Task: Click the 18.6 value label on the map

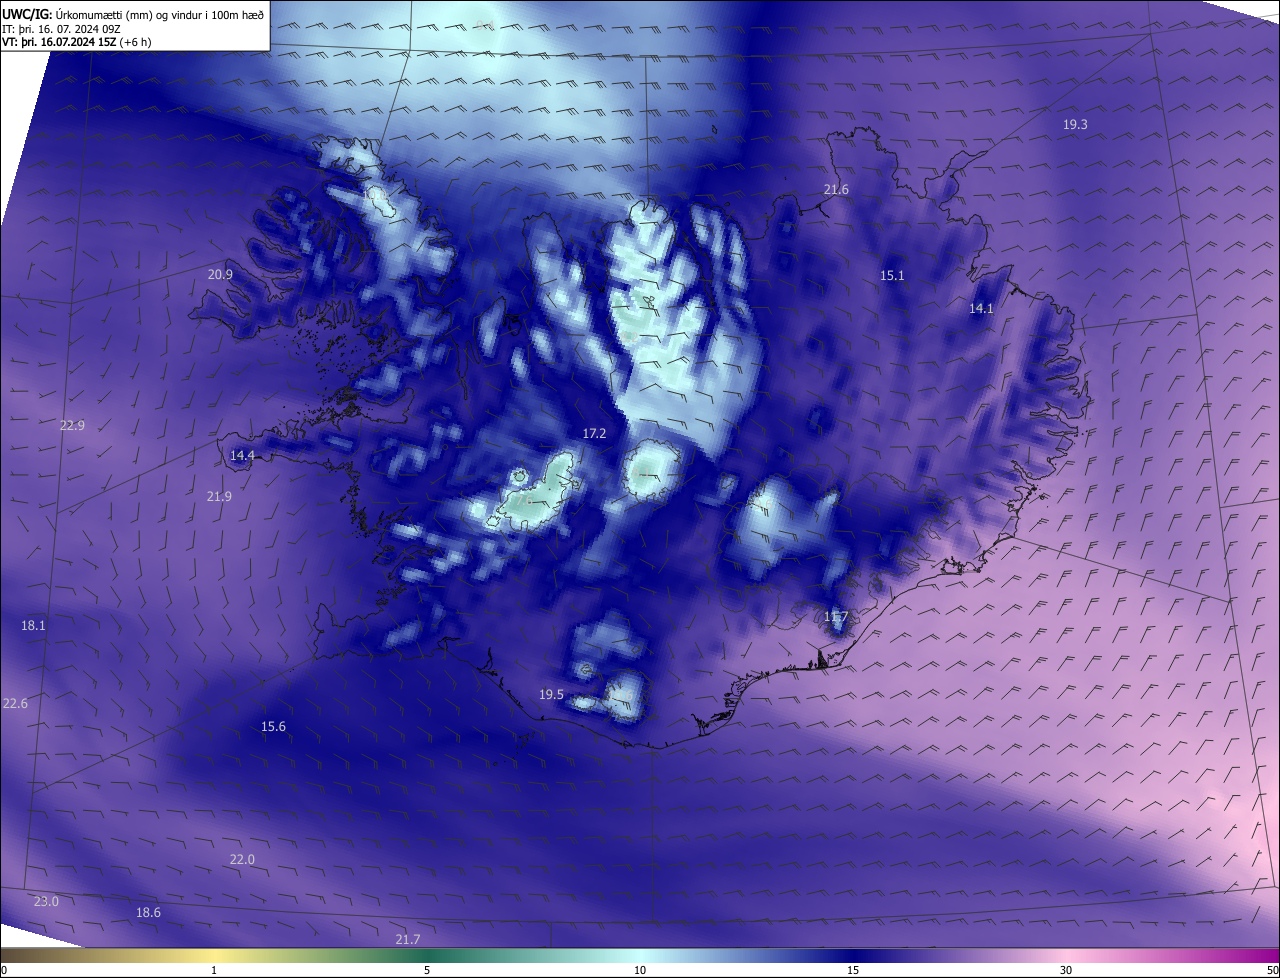Action: coord(148,912)
